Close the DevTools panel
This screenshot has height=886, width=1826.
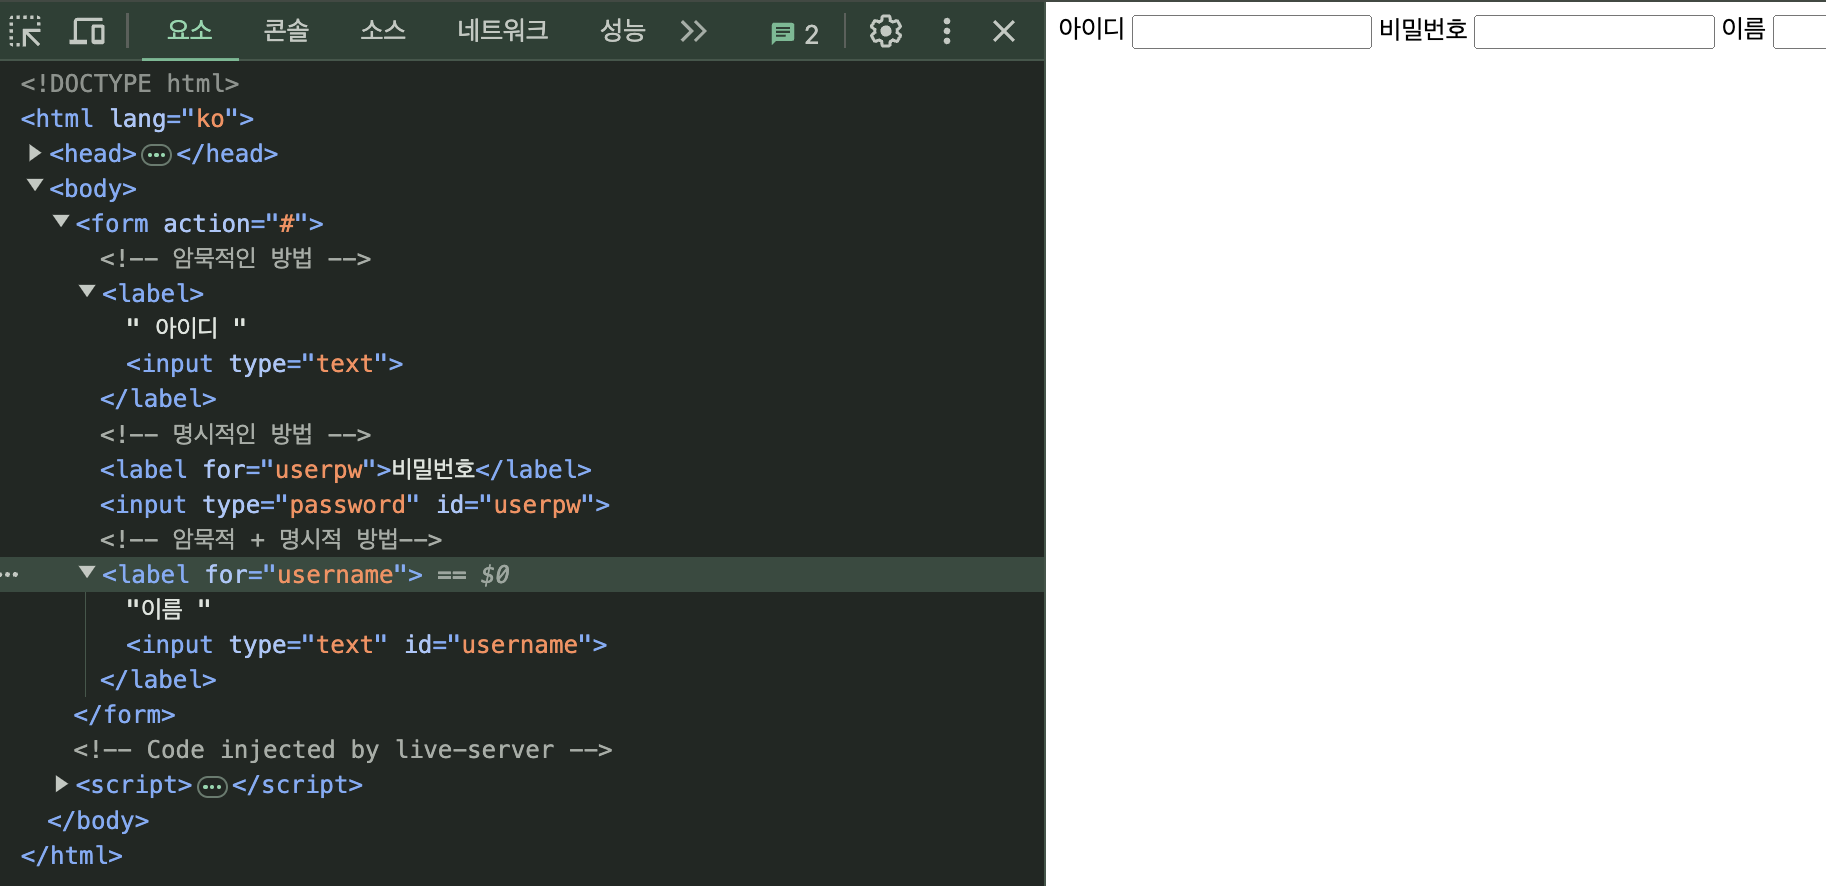1004,31
